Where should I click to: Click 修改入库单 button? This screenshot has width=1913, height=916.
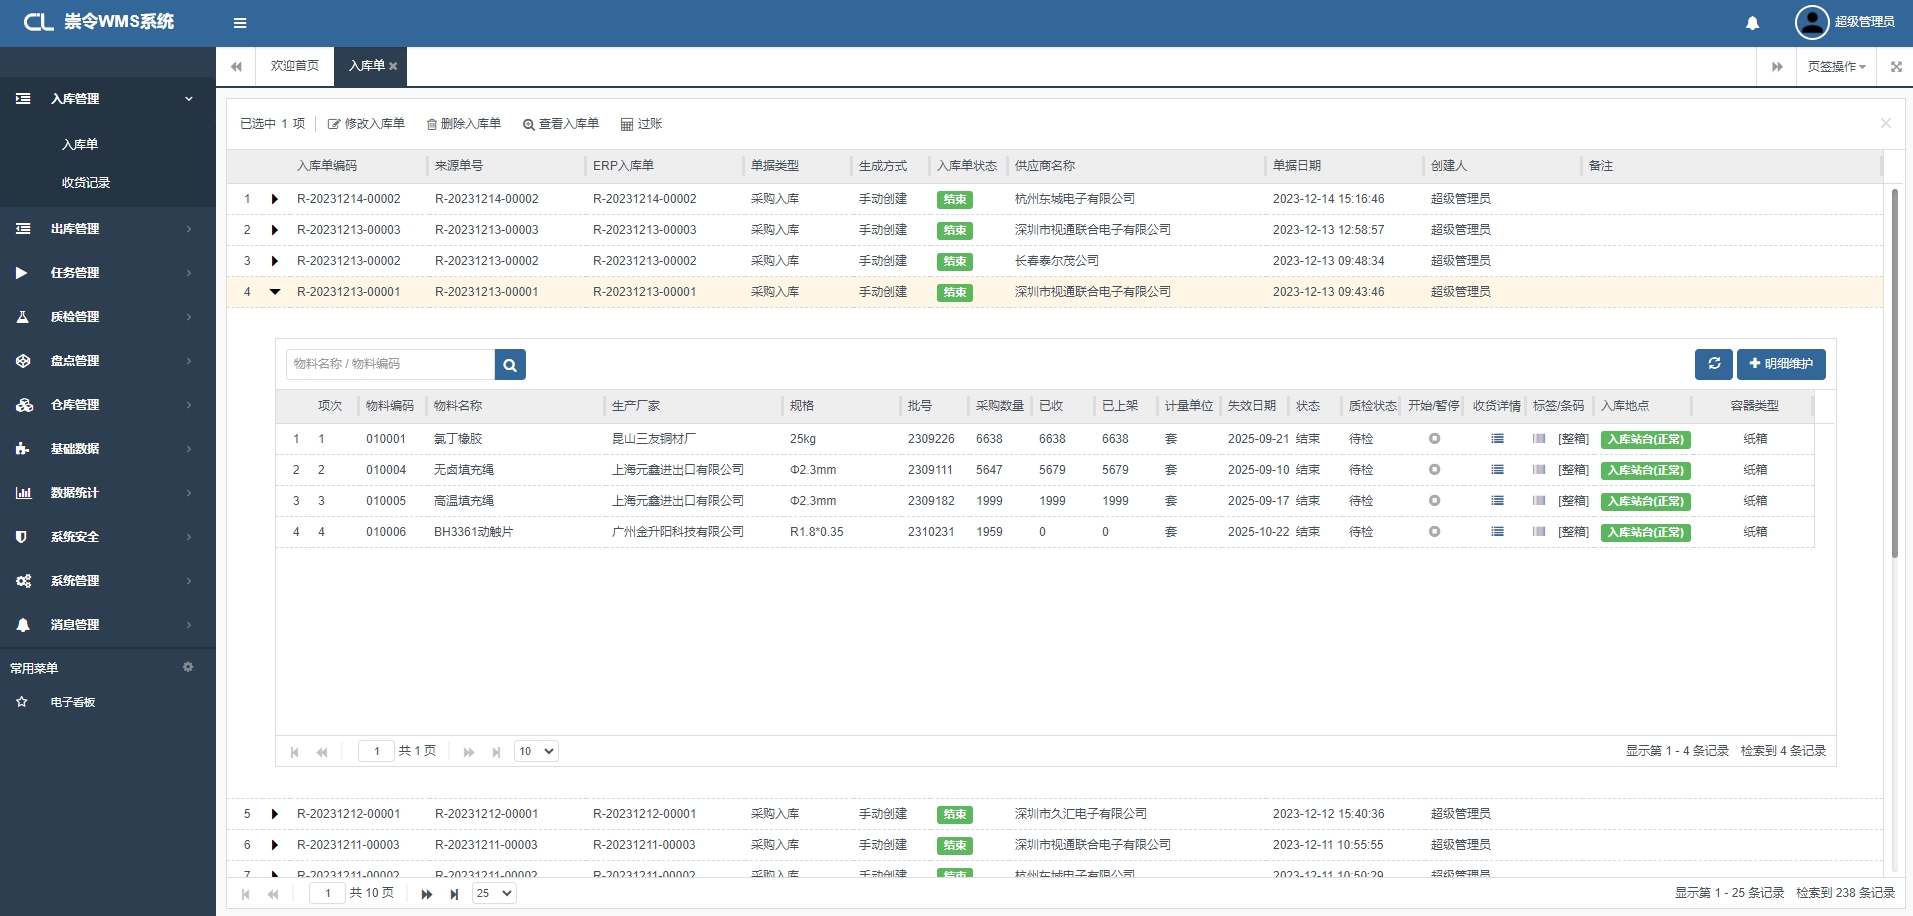pos(366,124)
